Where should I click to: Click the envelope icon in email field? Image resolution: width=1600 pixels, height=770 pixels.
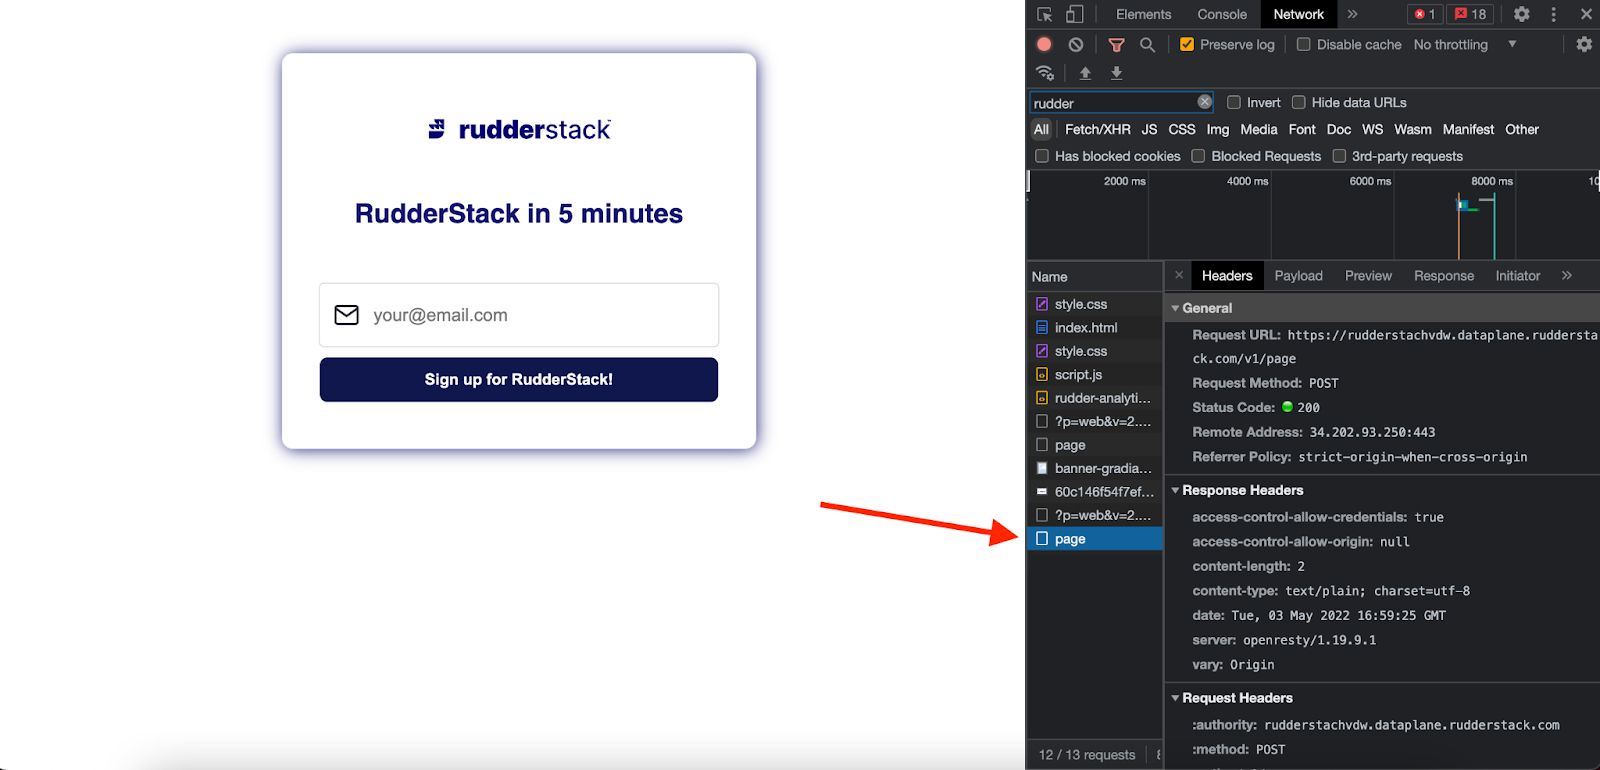point(346,315)
